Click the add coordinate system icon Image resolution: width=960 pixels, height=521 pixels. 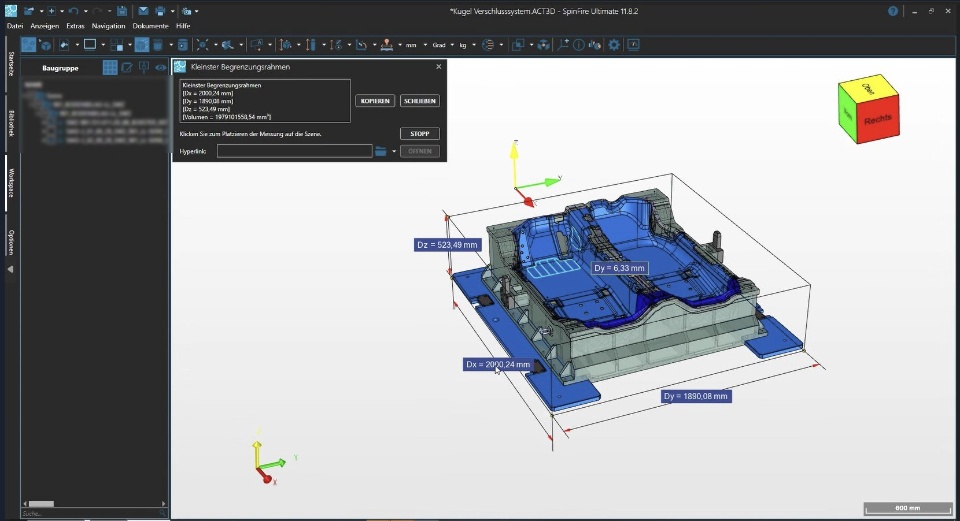pyautogui.click(x=563, y=45)
